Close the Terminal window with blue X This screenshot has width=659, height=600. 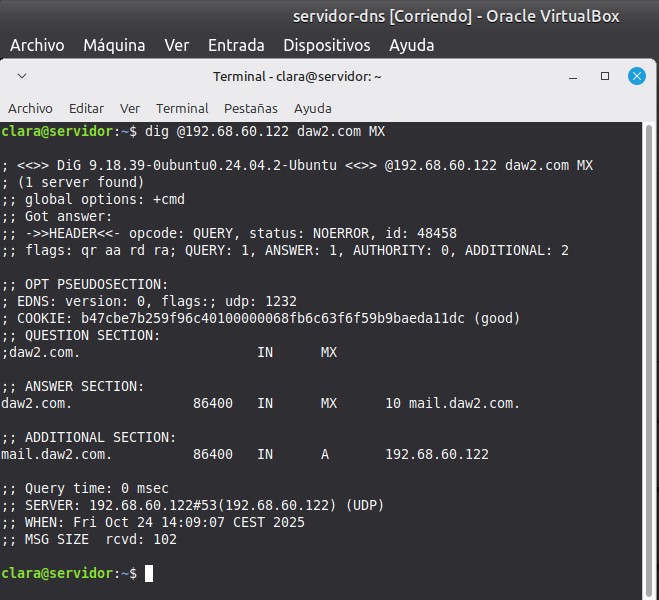point(636,76)
